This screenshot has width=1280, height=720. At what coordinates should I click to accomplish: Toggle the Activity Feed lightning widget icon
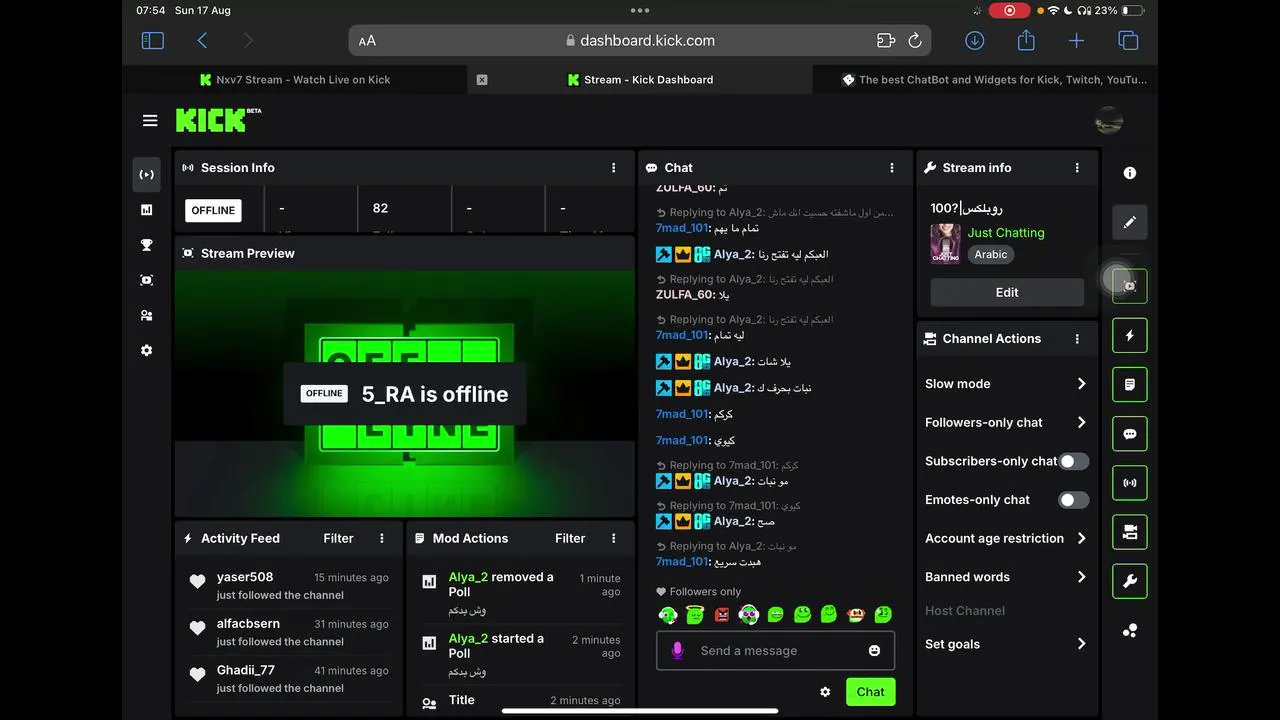pos(1130,335)
